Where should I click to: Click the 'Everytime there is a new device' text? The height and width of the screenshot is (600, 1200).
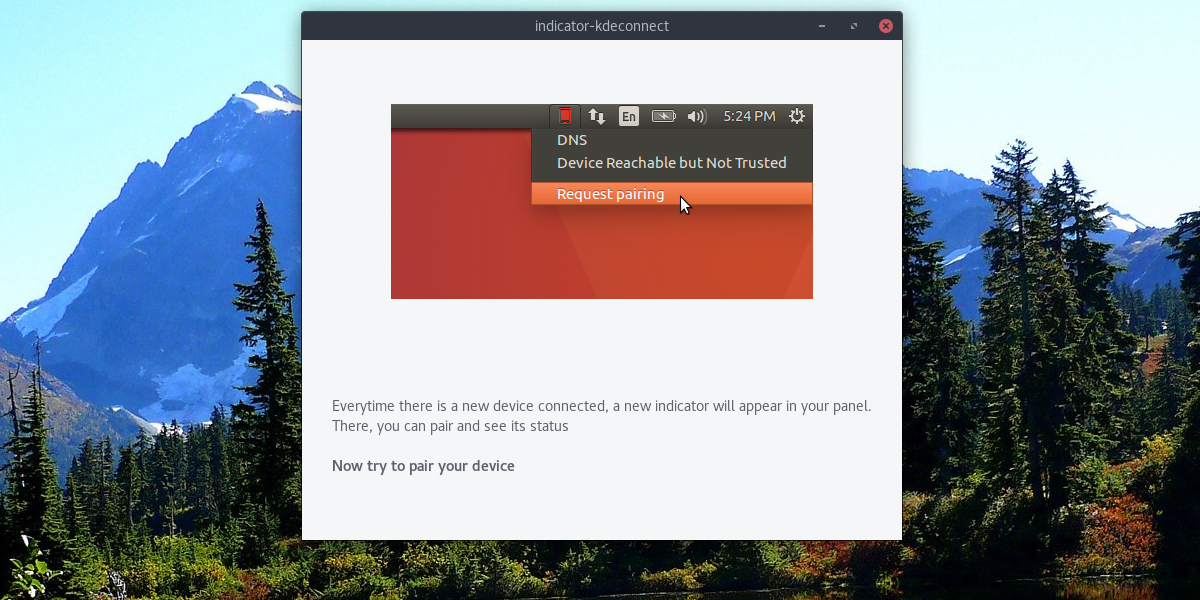(602, 406)
